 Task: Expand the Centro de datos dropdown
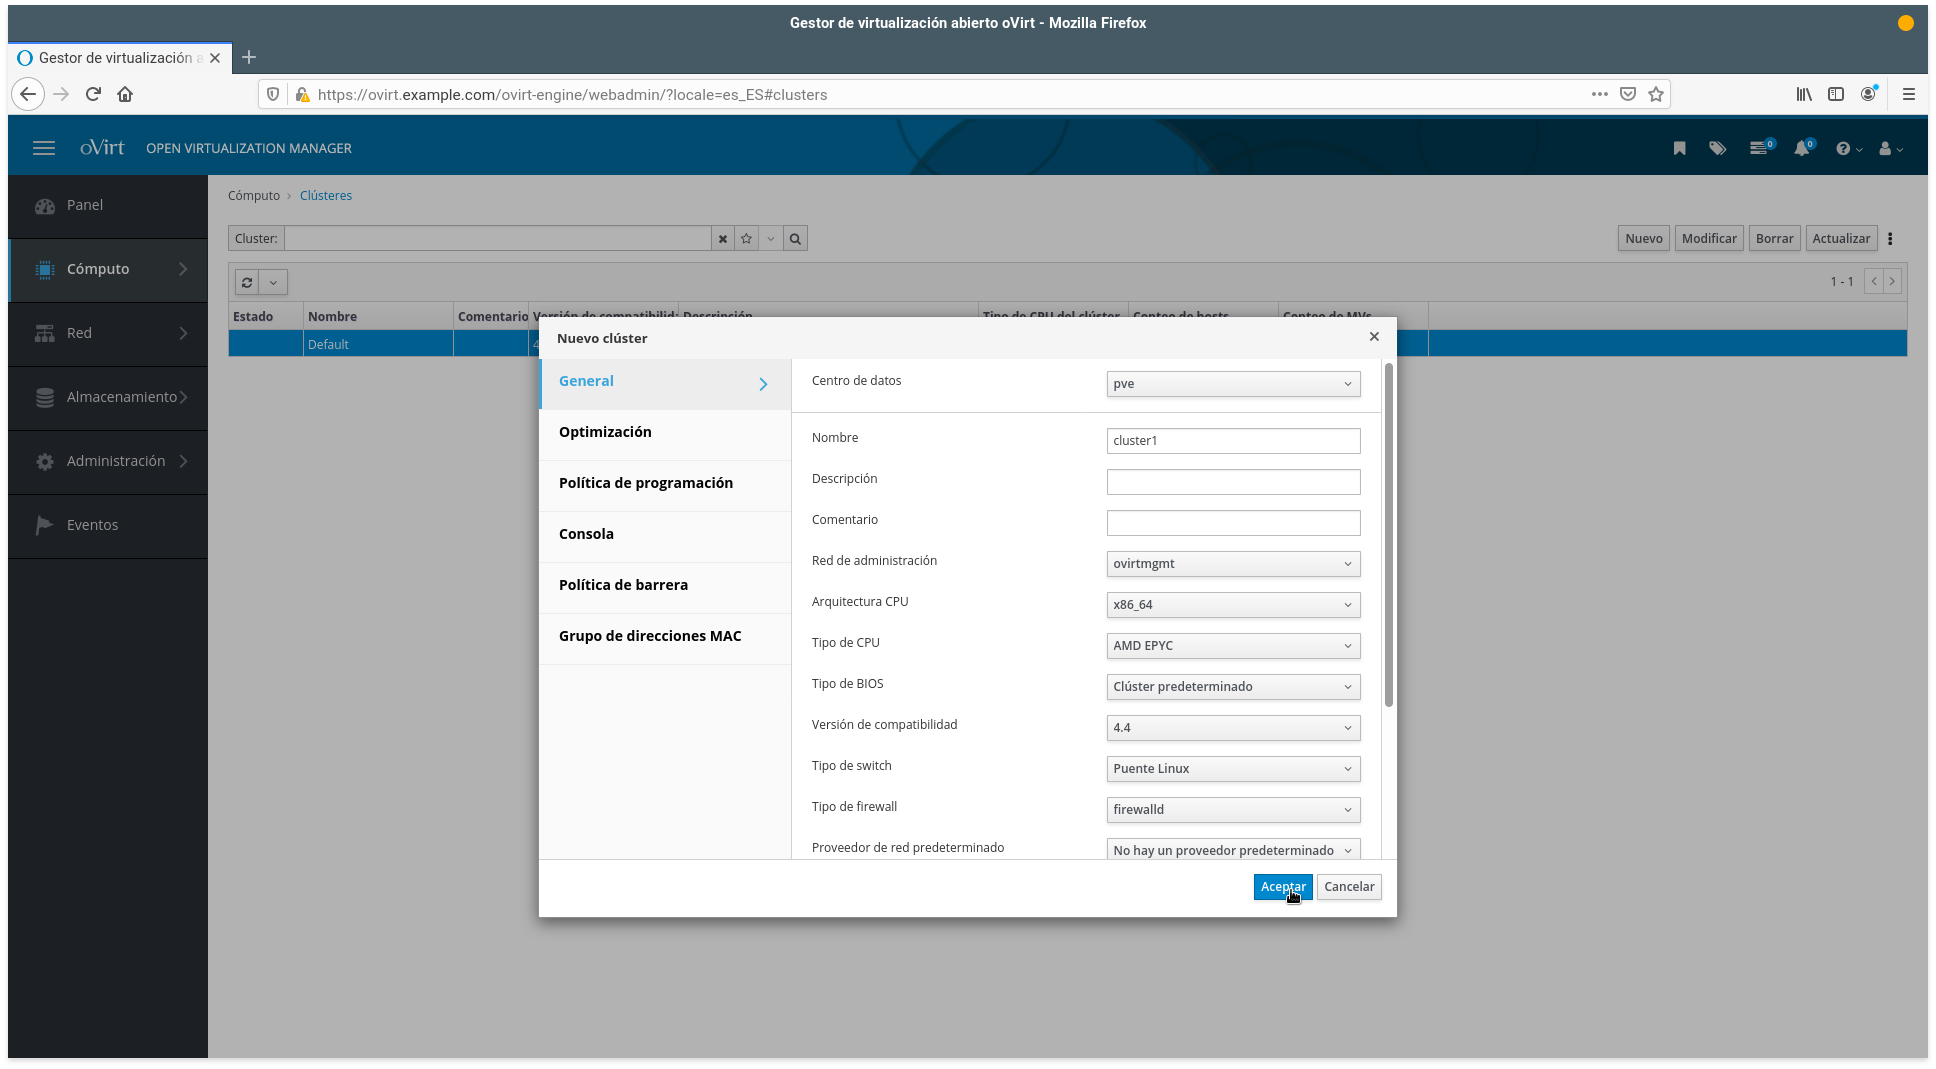coord(1232,384)
